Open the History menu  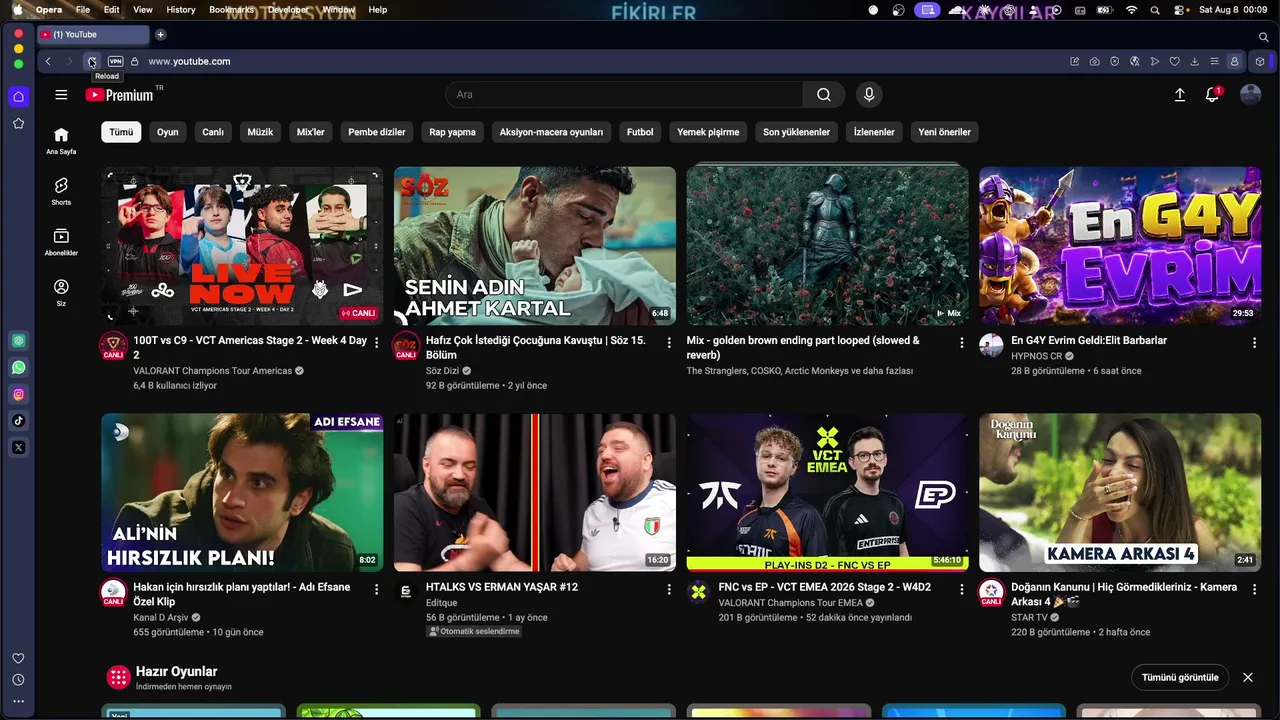click(x=181, y=10)
